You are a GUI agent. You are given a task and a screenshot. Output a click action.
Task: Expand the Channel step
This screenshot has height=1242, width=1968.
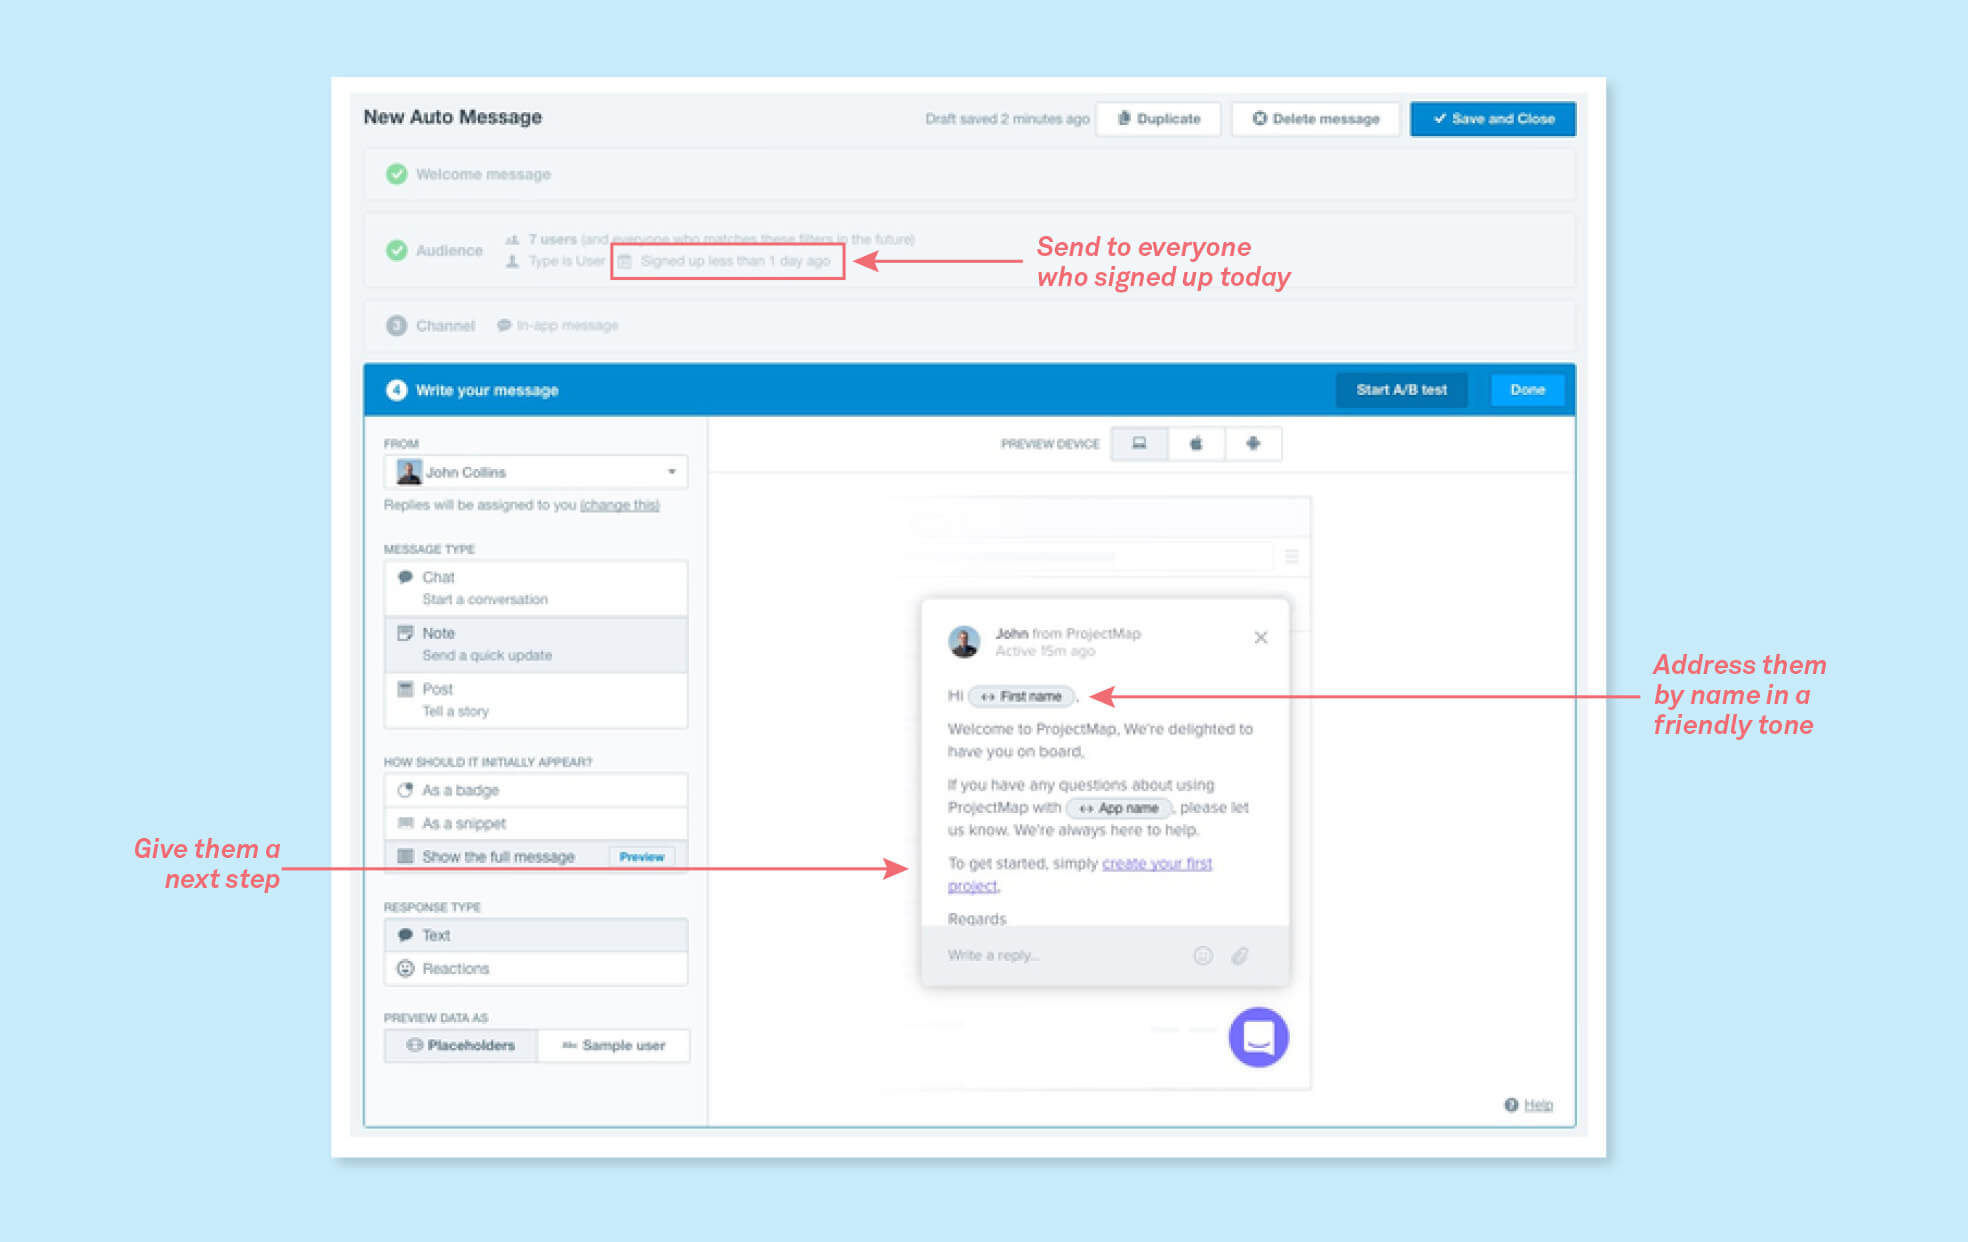[969, 325]
